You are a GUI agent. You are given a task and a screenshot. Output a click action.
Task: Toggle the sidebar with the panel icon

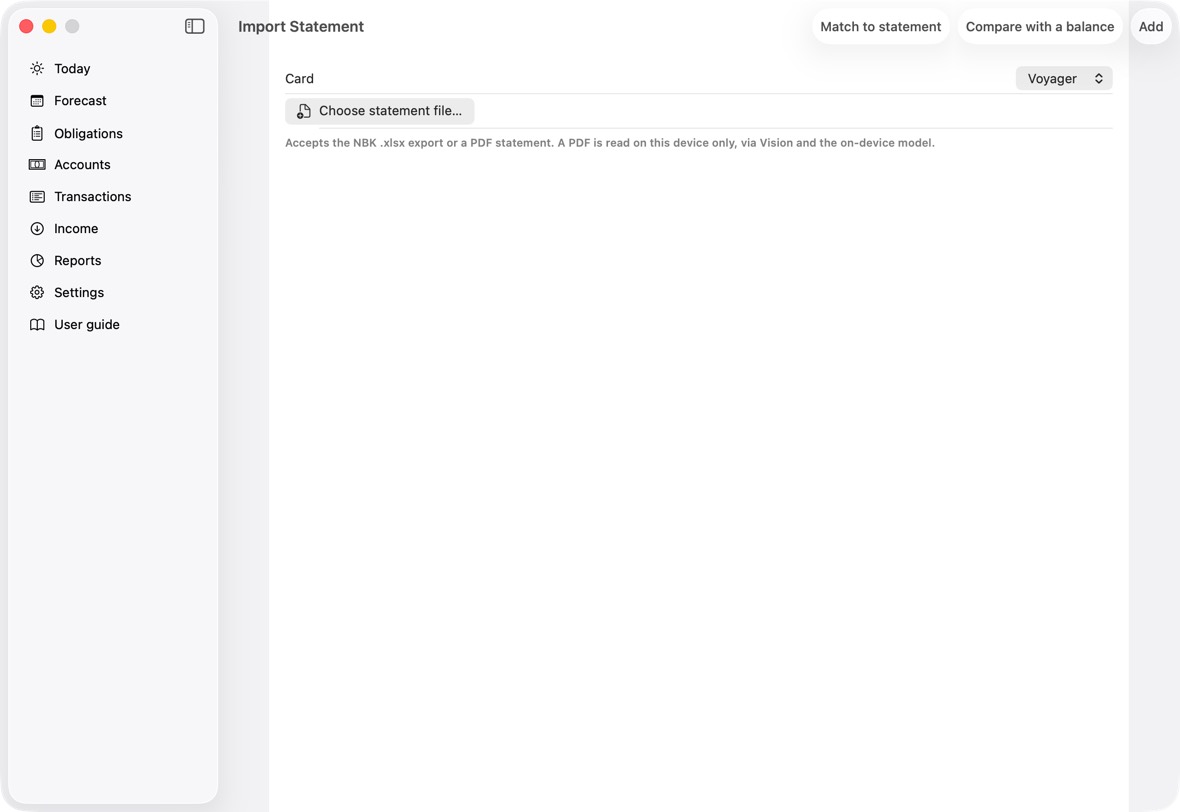coord(195,26)
